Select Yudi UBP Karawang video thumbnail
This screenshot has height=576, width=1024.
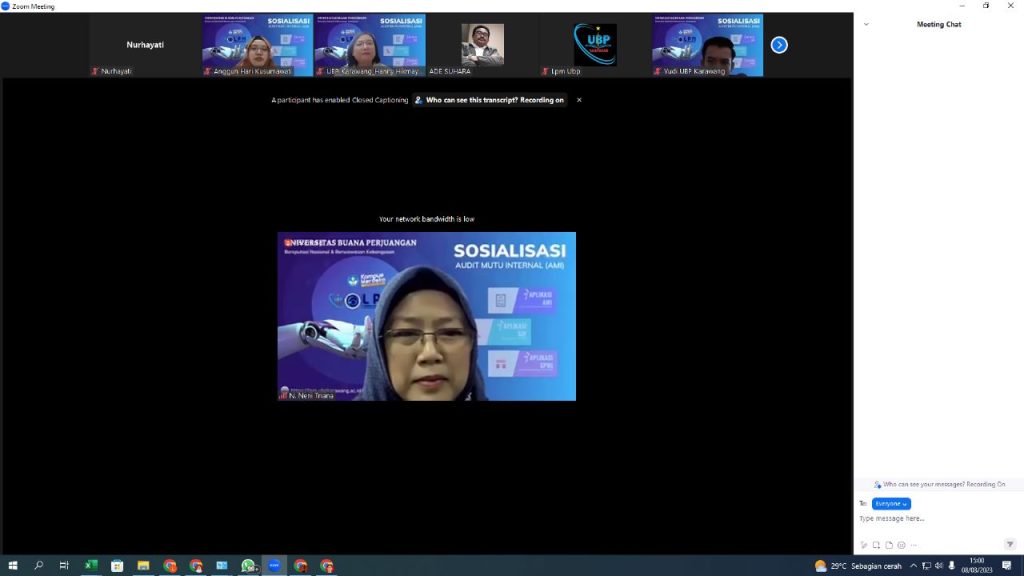[707, 45]
